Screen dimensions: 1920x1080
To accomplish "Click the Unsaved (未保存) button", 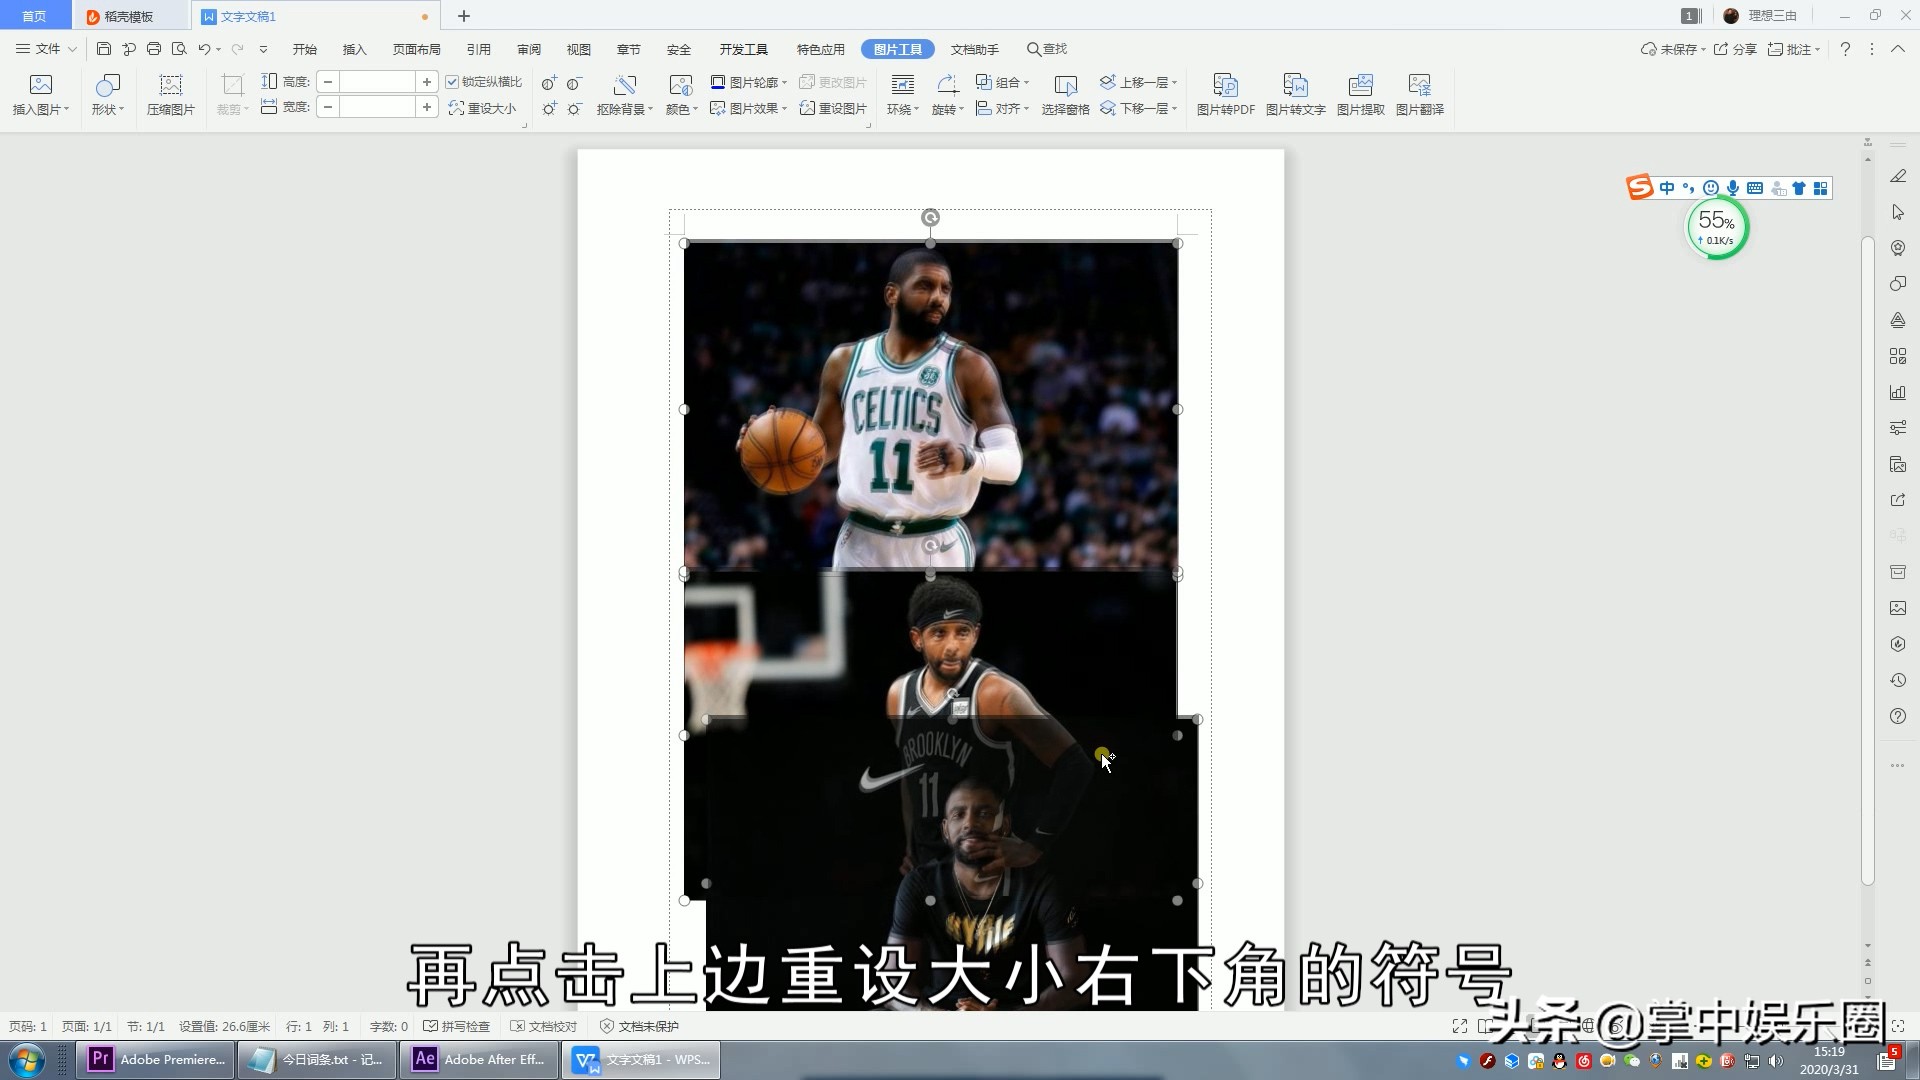I will 1673,49.
